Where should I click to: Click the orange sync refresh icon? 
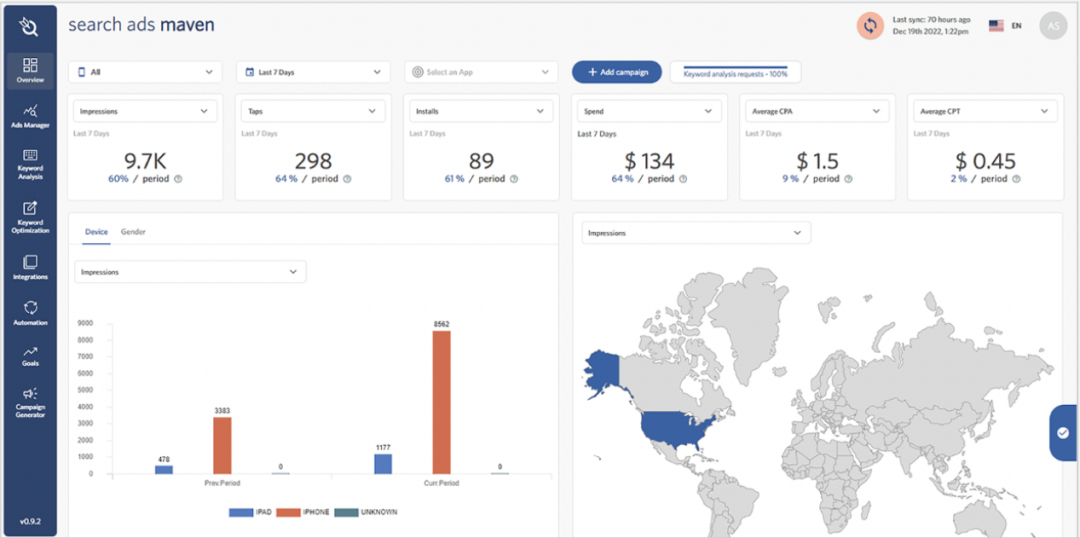pos(871,26)
